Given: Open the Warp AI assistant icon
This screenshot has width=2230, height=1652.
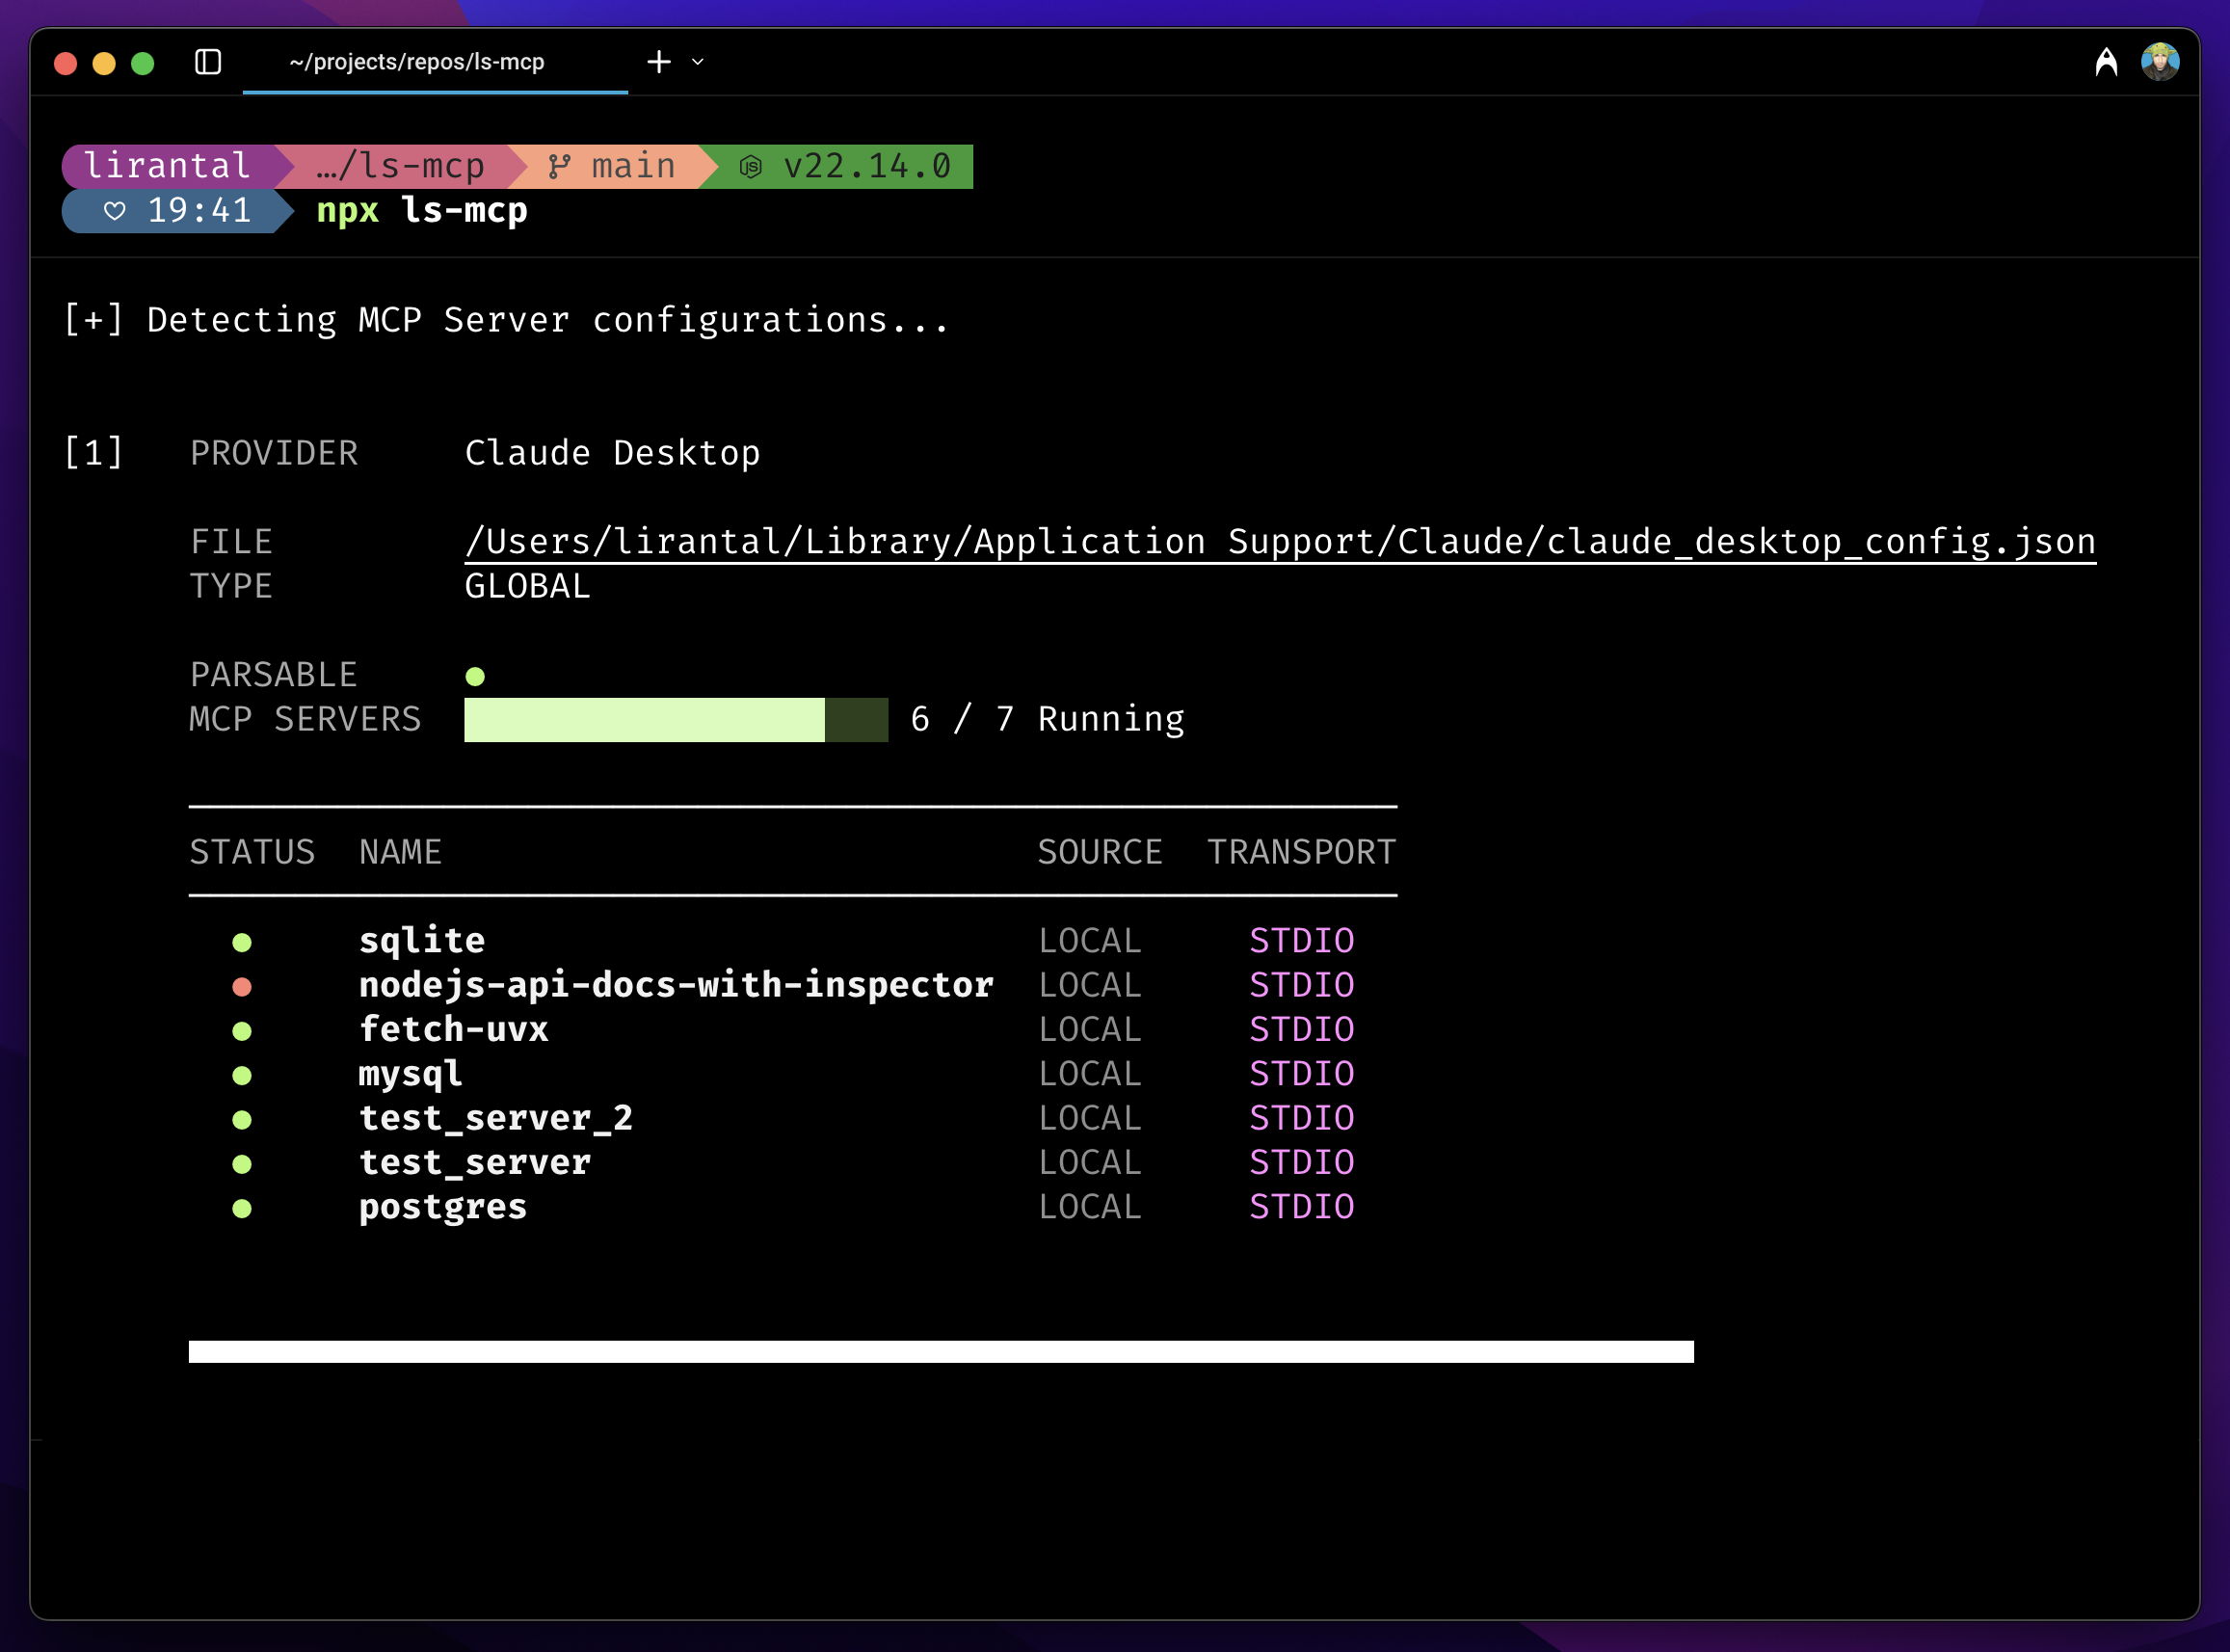Looking at the screenshot, I should coord(2106,62).
